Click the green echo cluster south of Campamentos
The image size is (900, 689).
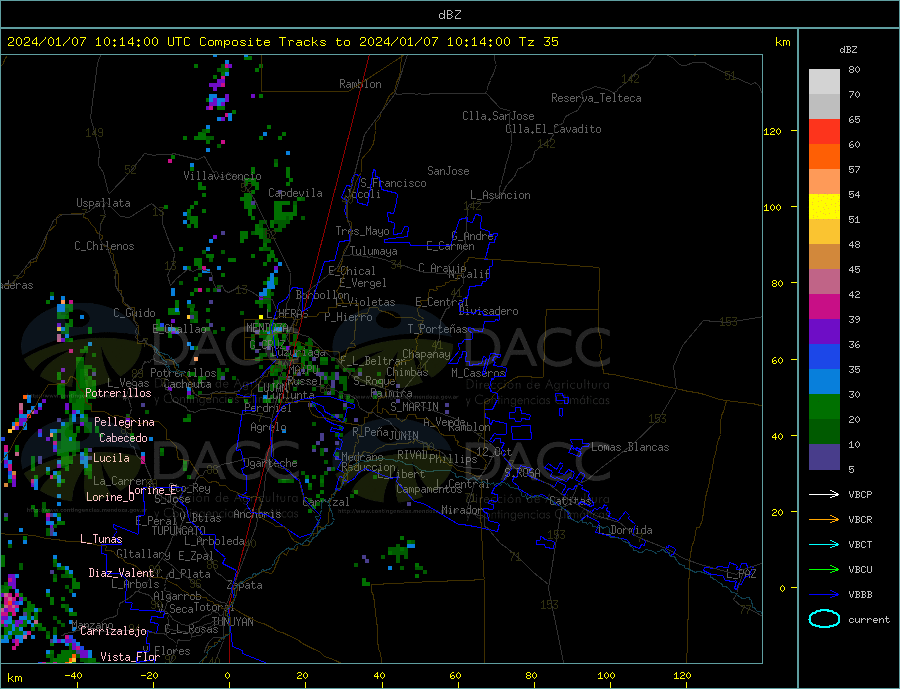[400, 551]
